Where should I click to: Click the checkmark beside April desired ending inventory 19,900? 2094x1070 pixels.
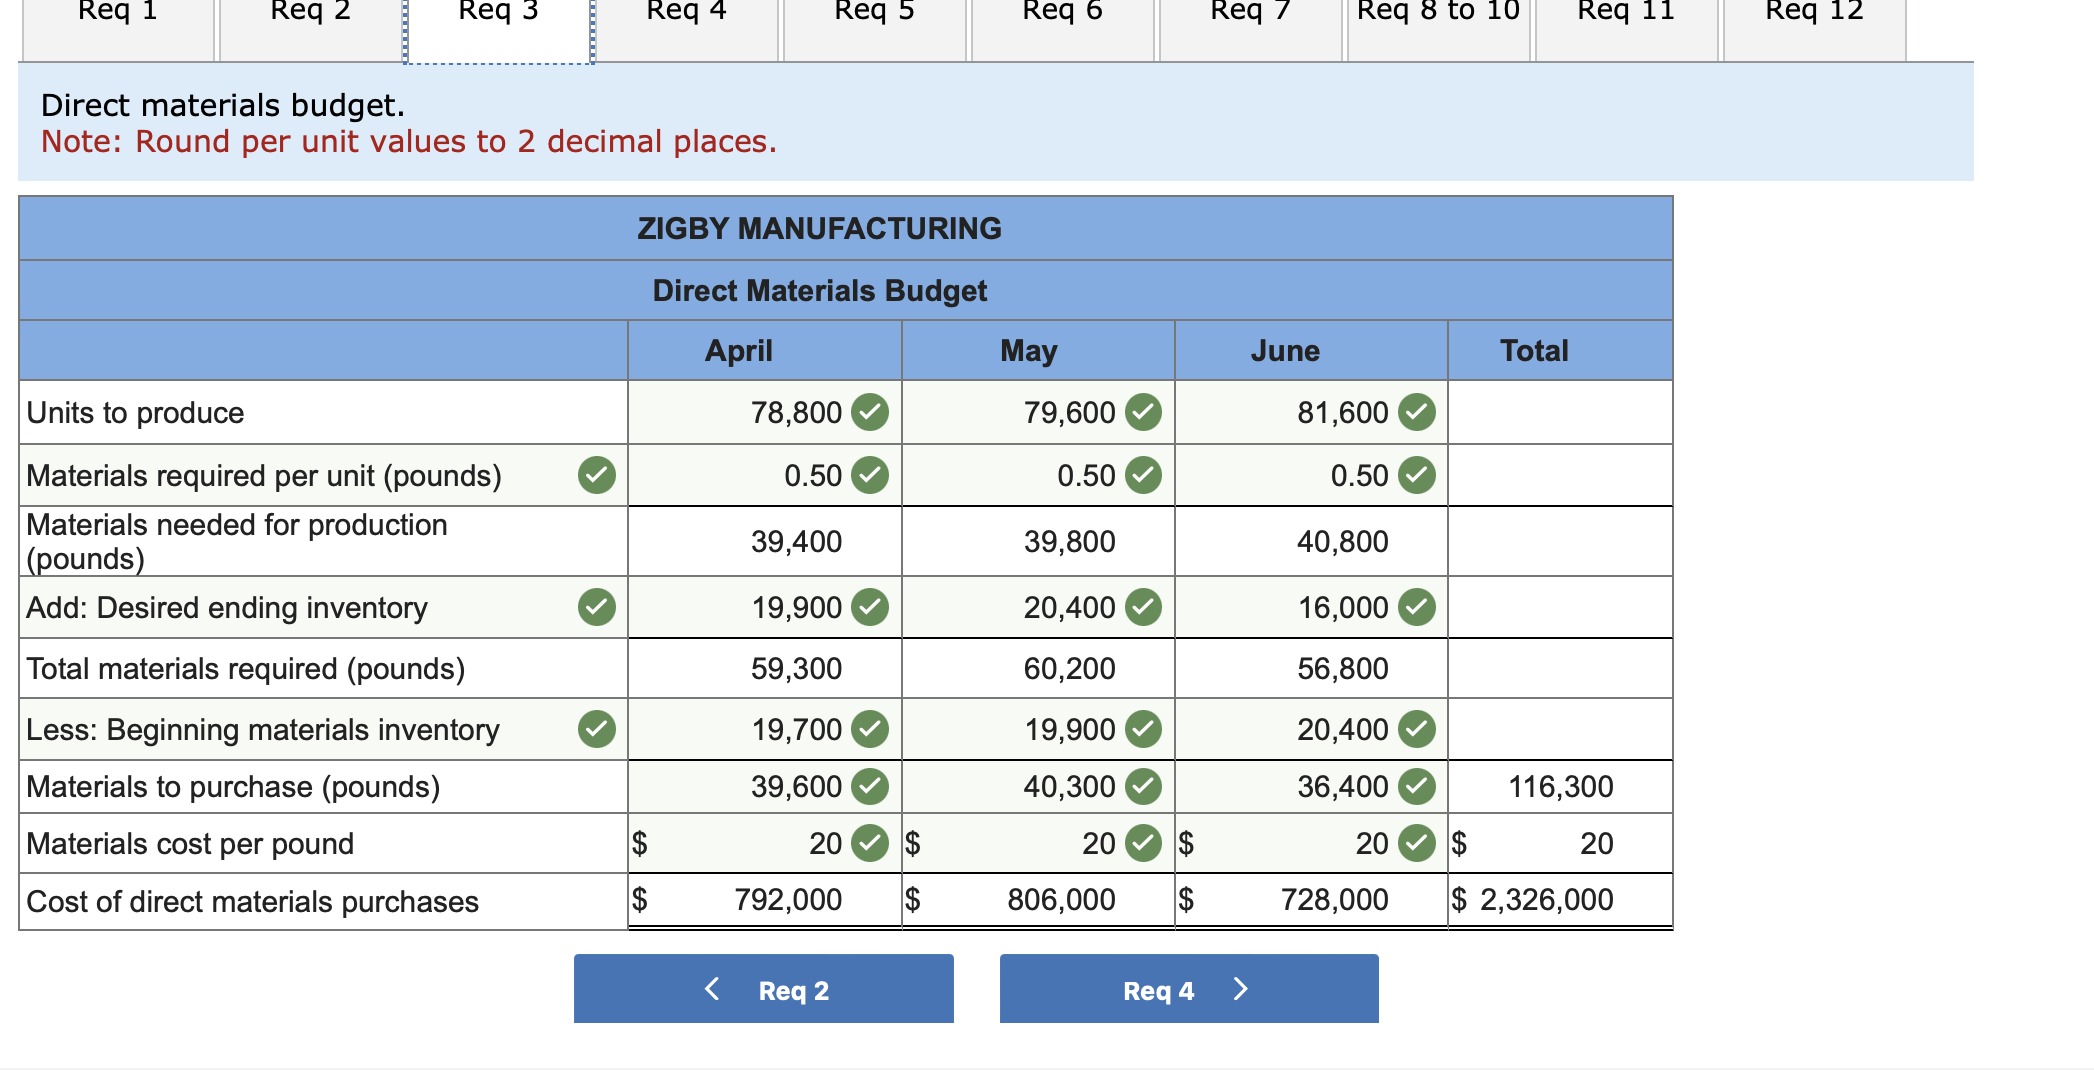[869, 607]
